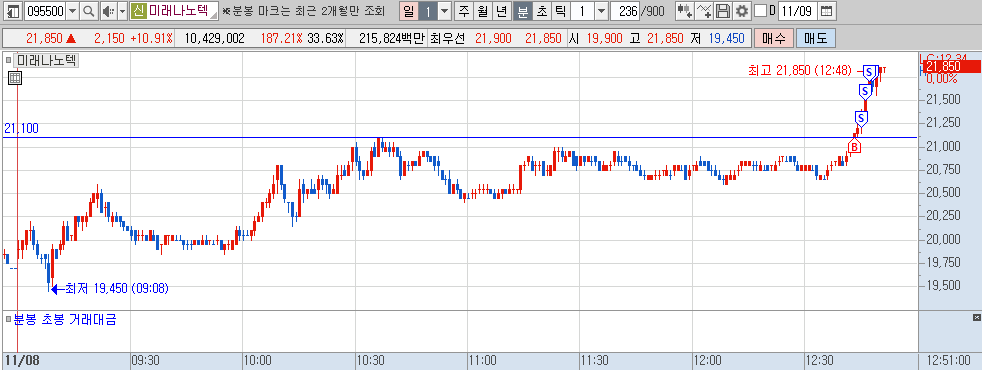This screenshot has width=982, height=370.
Task: Click the leftmost layout panel icon
Action: pos(12,11)
